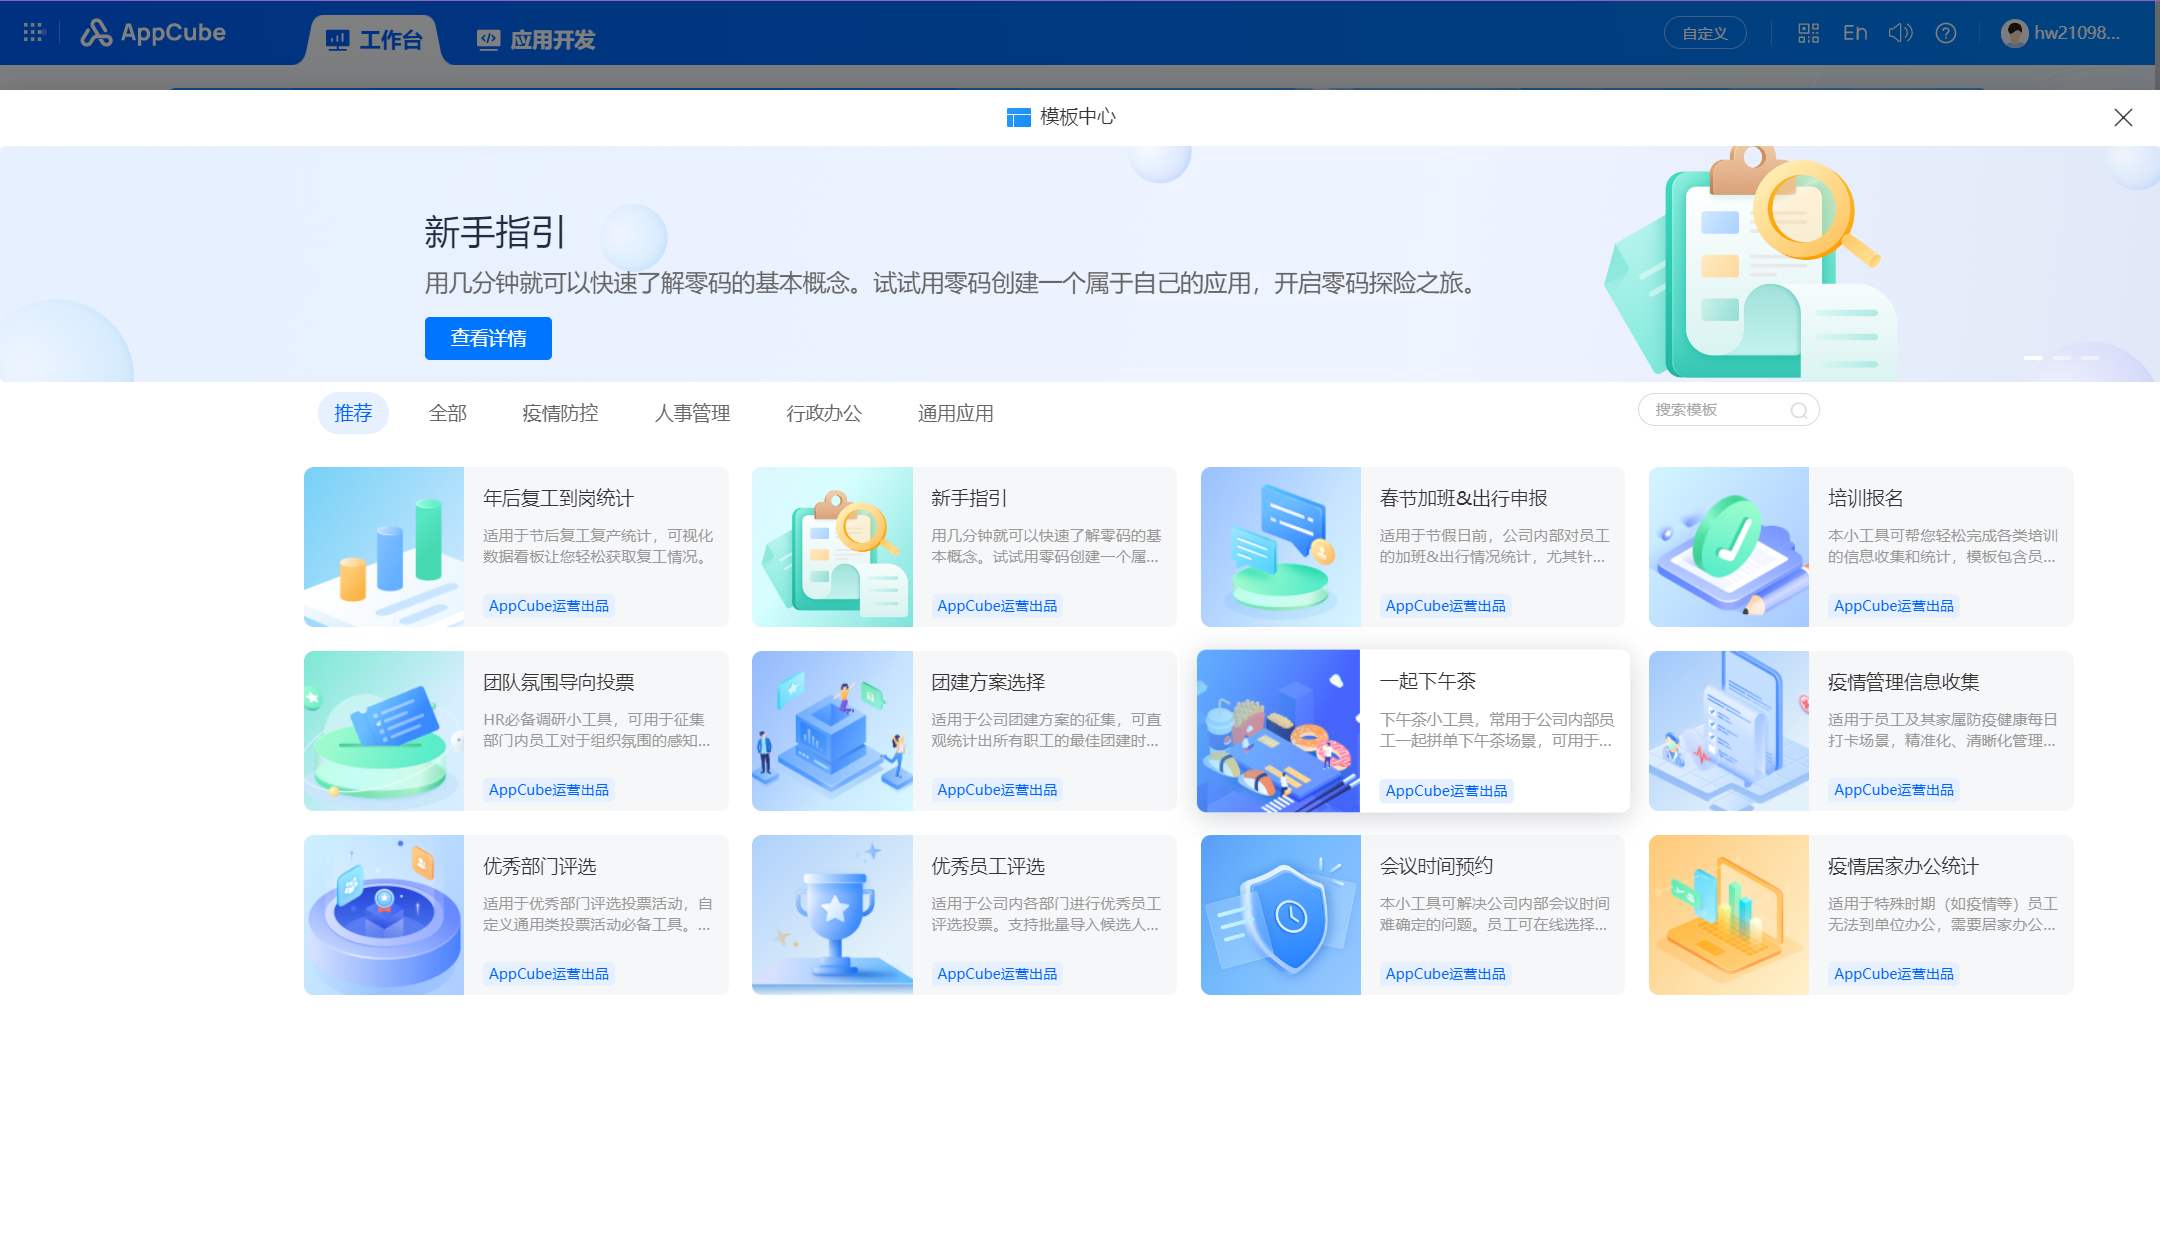Open 年后复工到岗统计 template thumbnail
Image resolution: width=2160 pixels, height=1243 pixels.
point(384,547)
